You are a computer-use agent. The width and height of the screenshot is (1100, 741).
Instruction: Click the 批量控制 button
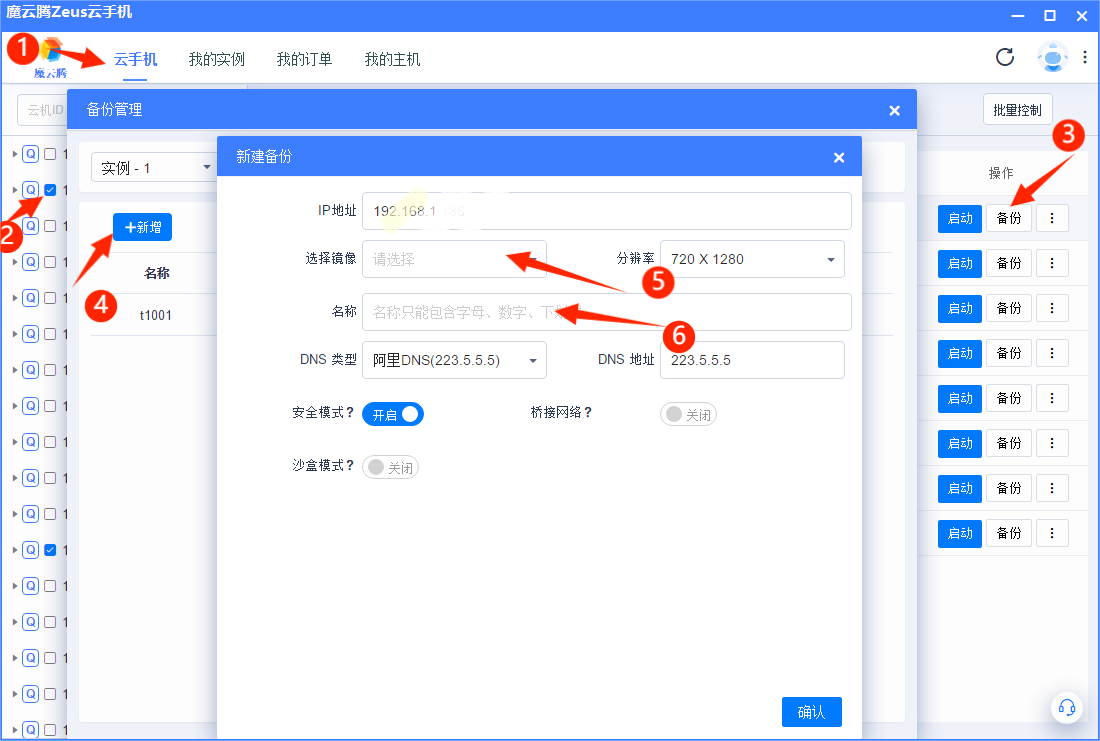point(1017,110)
